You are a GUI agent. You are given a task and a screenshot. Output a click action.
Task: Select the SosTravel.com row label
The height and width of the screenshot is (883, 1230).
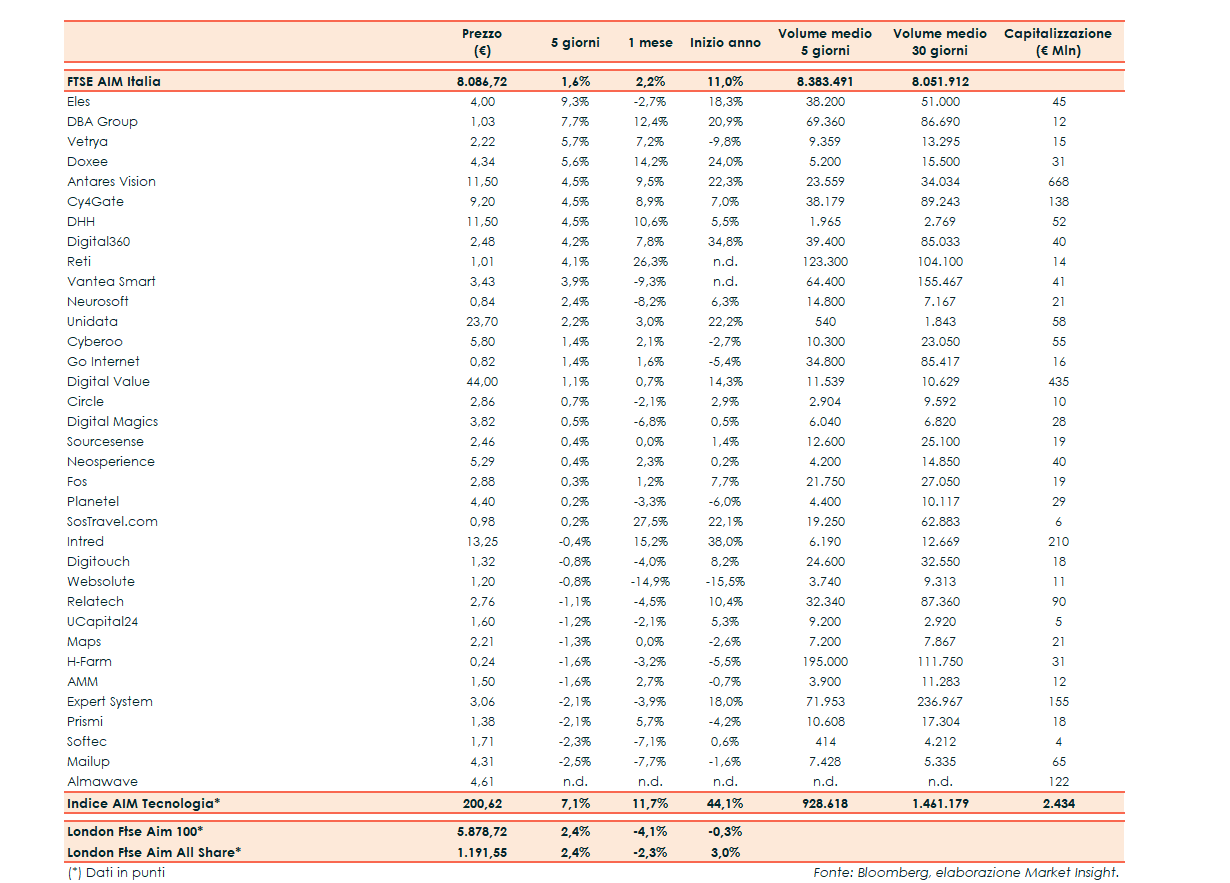tap(112, 522)
